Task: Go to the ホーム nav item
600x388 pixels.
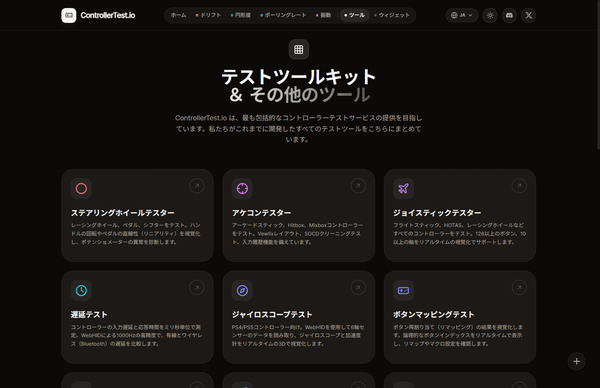Action: coord(179,15)
